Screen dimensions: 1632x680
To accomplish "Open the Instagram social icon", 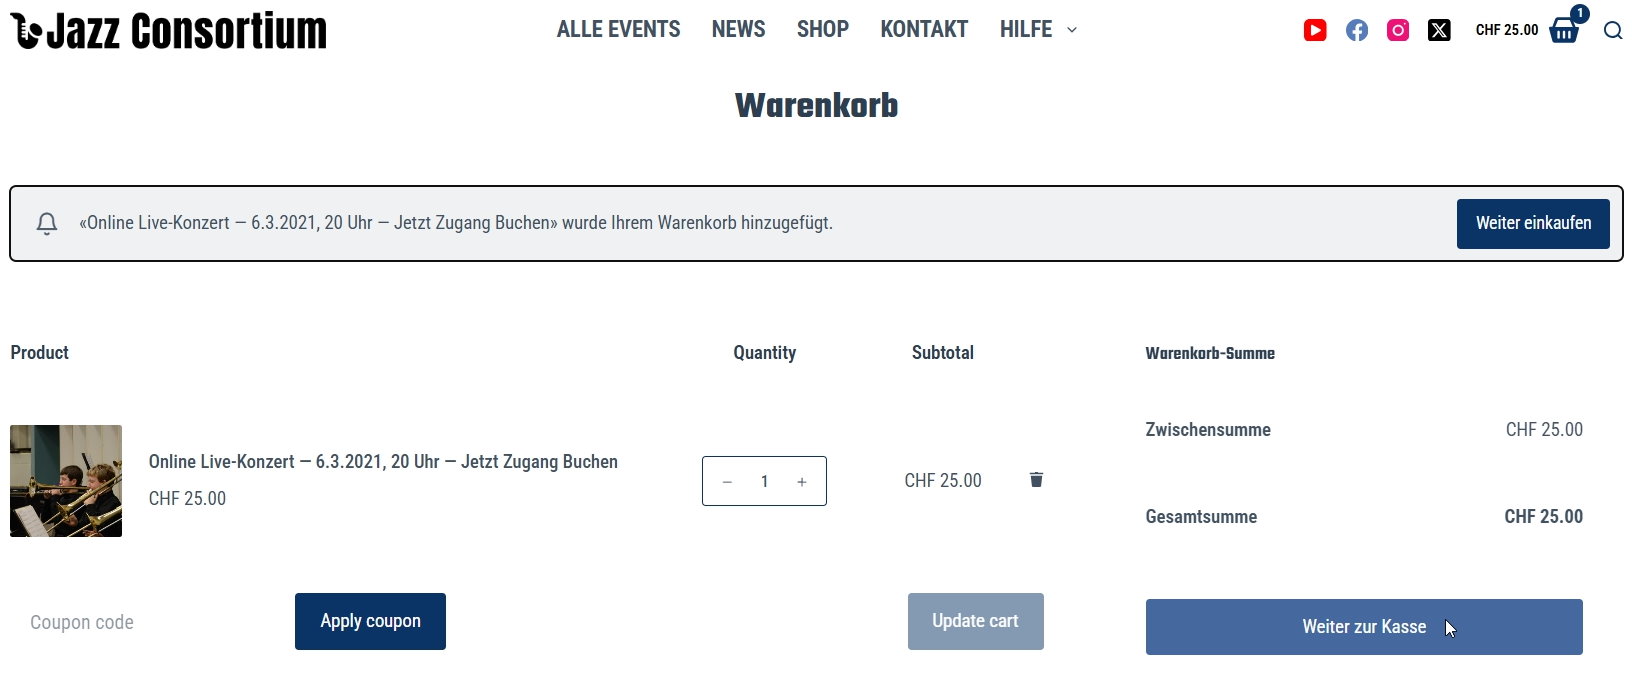I will pyautogui.click(x=1398, y=30).
